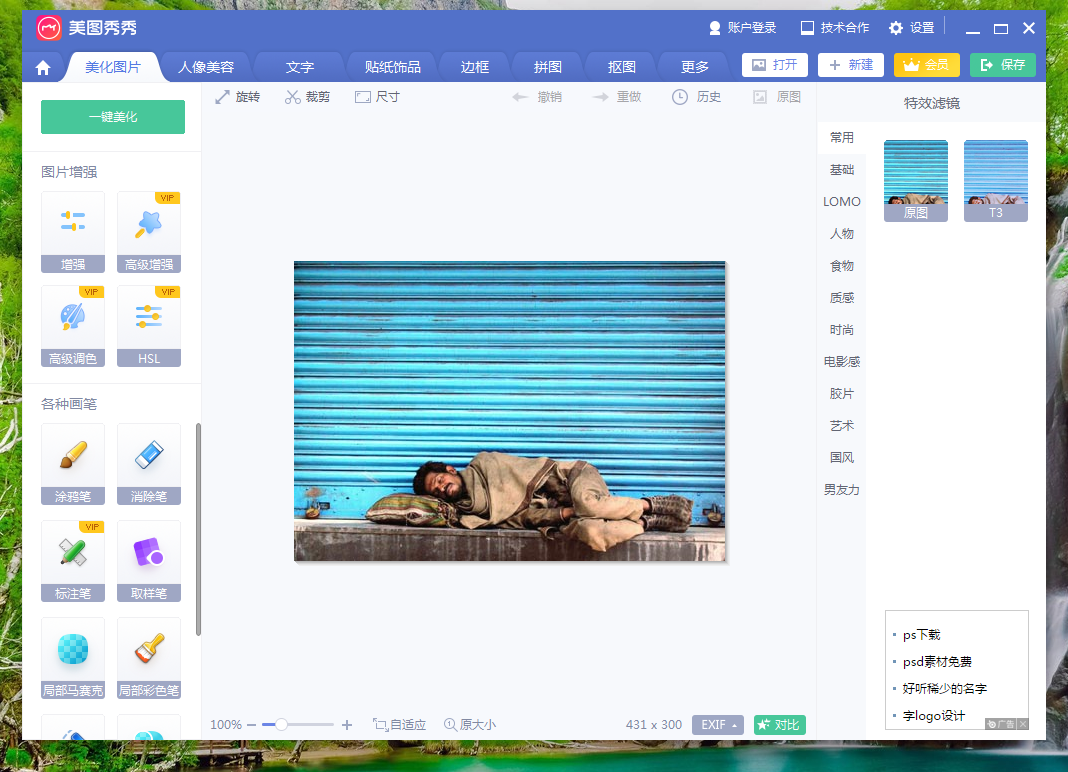Select the 涂鸦笔 graffiti pen tool
The width and height of the screenshot is (1068, 772).
point(72,464)
